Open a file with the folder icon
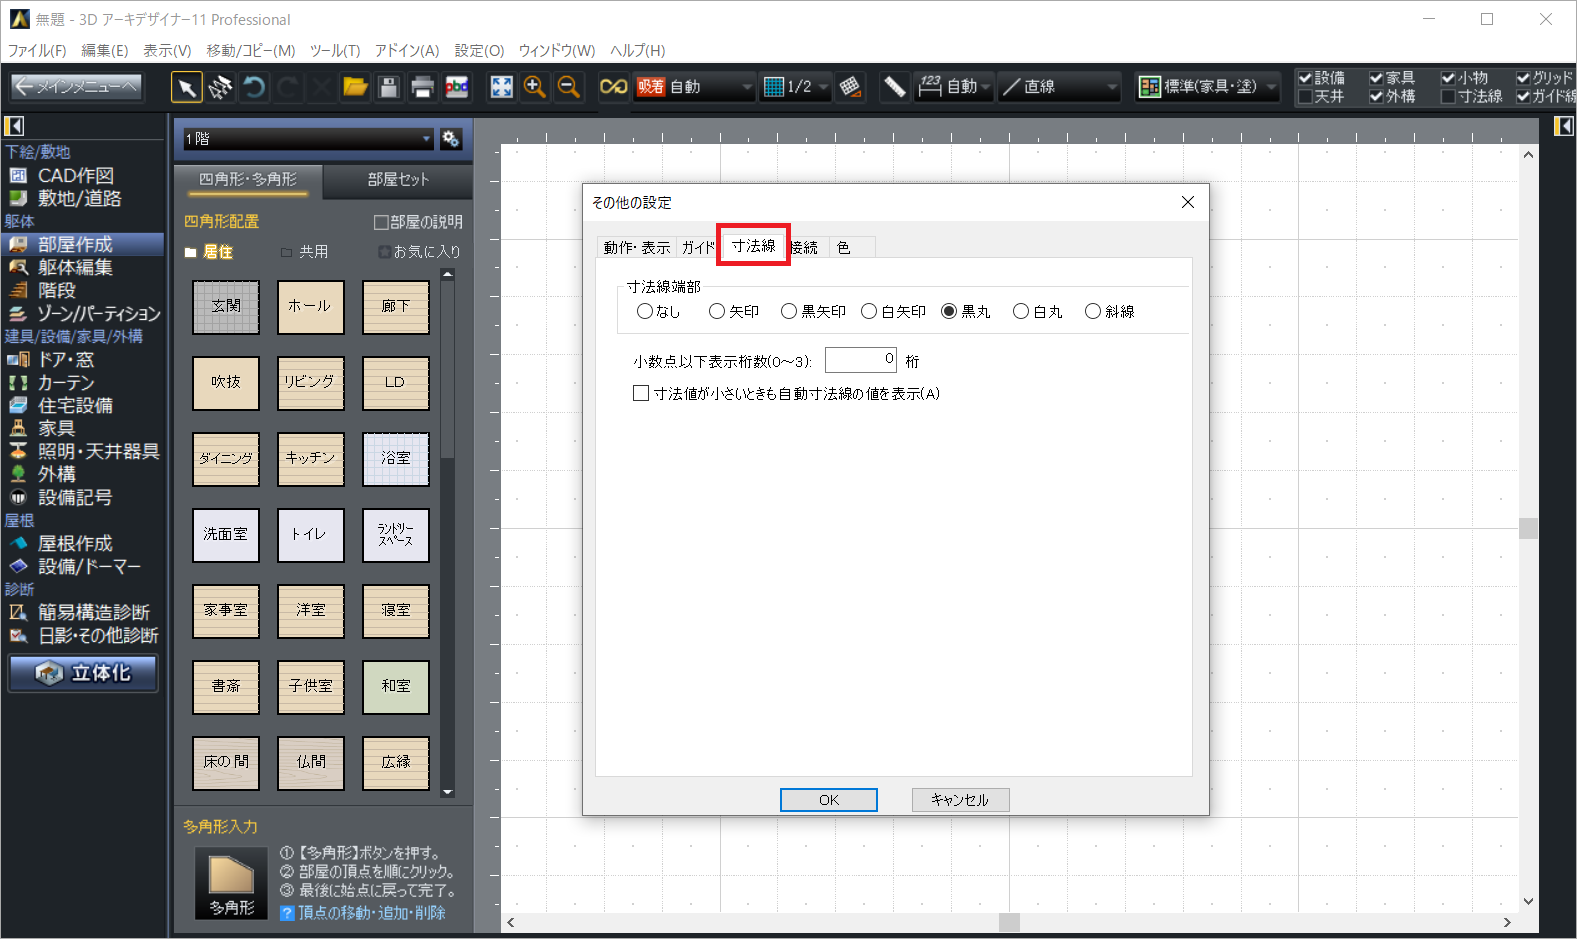1577x939 pixels. click(355, 88)
